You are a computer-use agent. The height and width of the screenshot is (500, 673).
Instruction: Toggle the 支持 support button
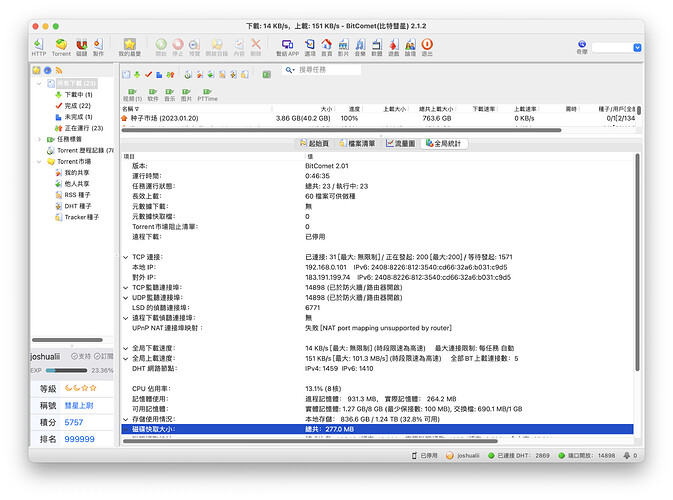click(x=81, y=356)
